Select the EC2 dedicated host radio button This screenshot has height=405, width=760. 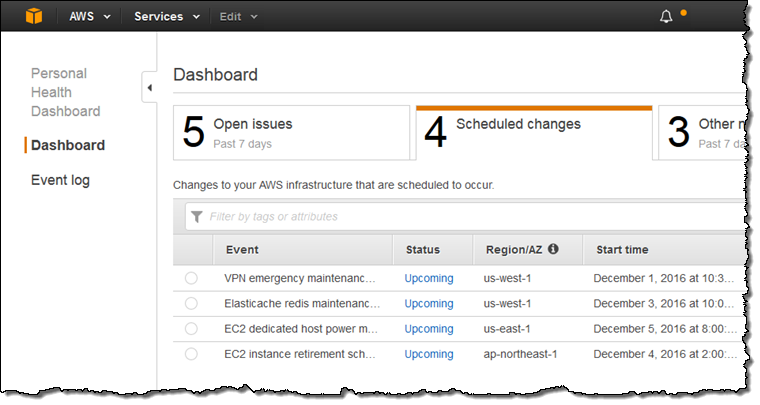coord(191,328)
